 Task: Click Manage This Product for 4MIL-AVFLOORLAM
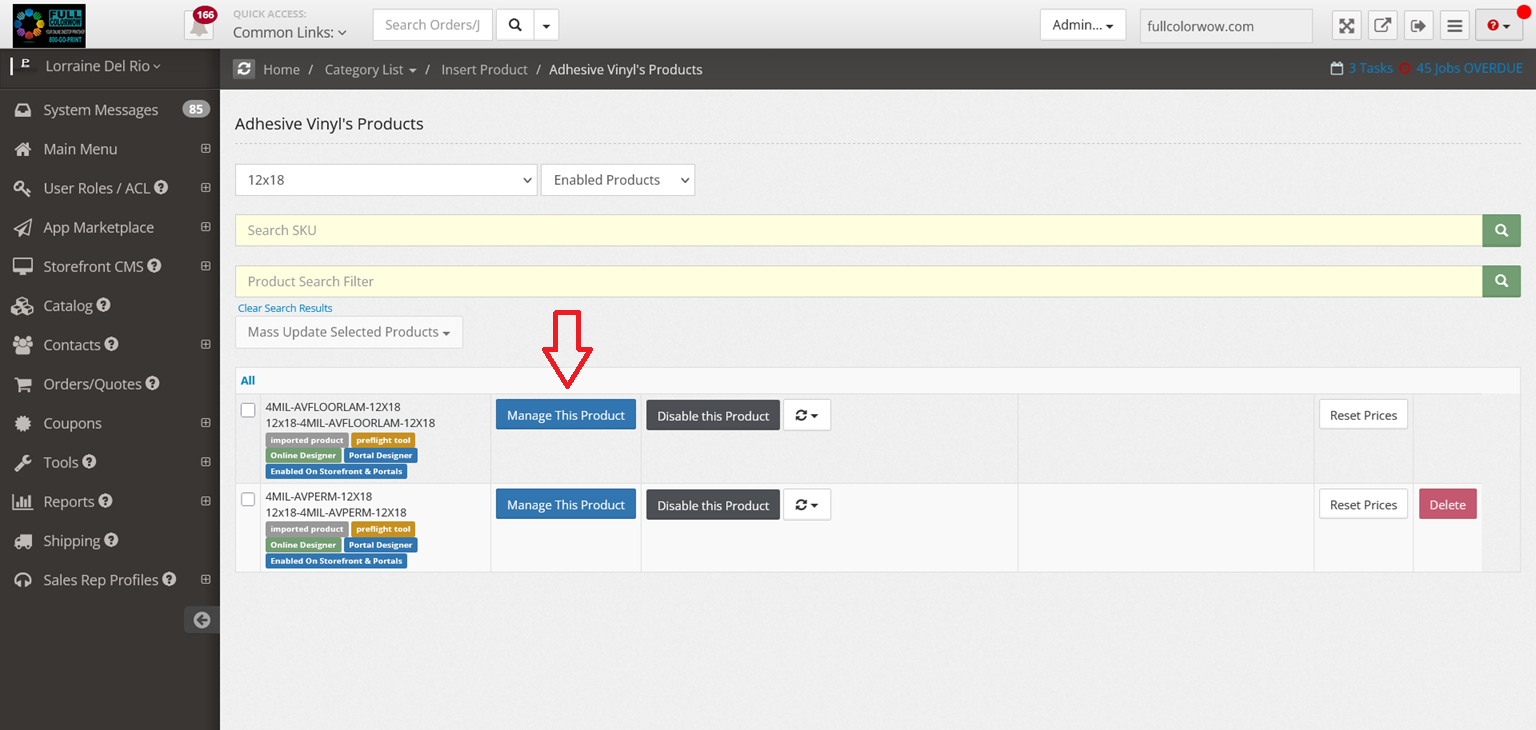[x=565, y=415]
